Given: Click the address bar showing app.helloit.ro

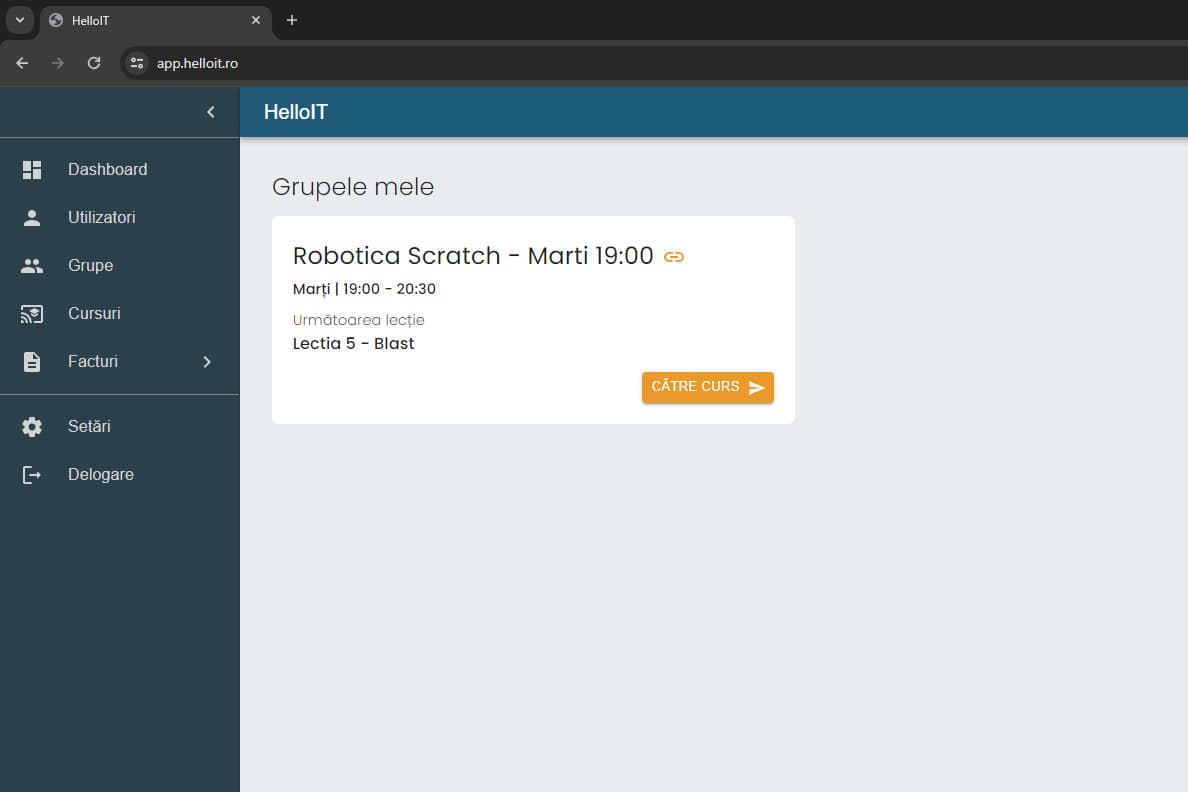Looking at the screenshot, I should (197, 63).
